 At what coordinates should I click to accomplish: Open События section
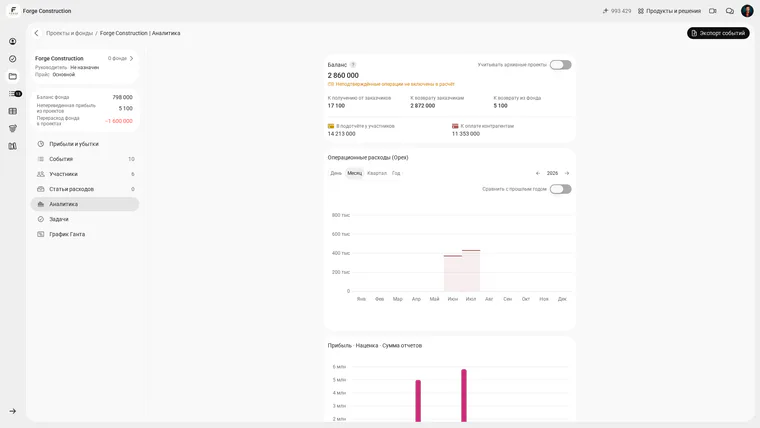pyautogui.click(x=85, y=159)
